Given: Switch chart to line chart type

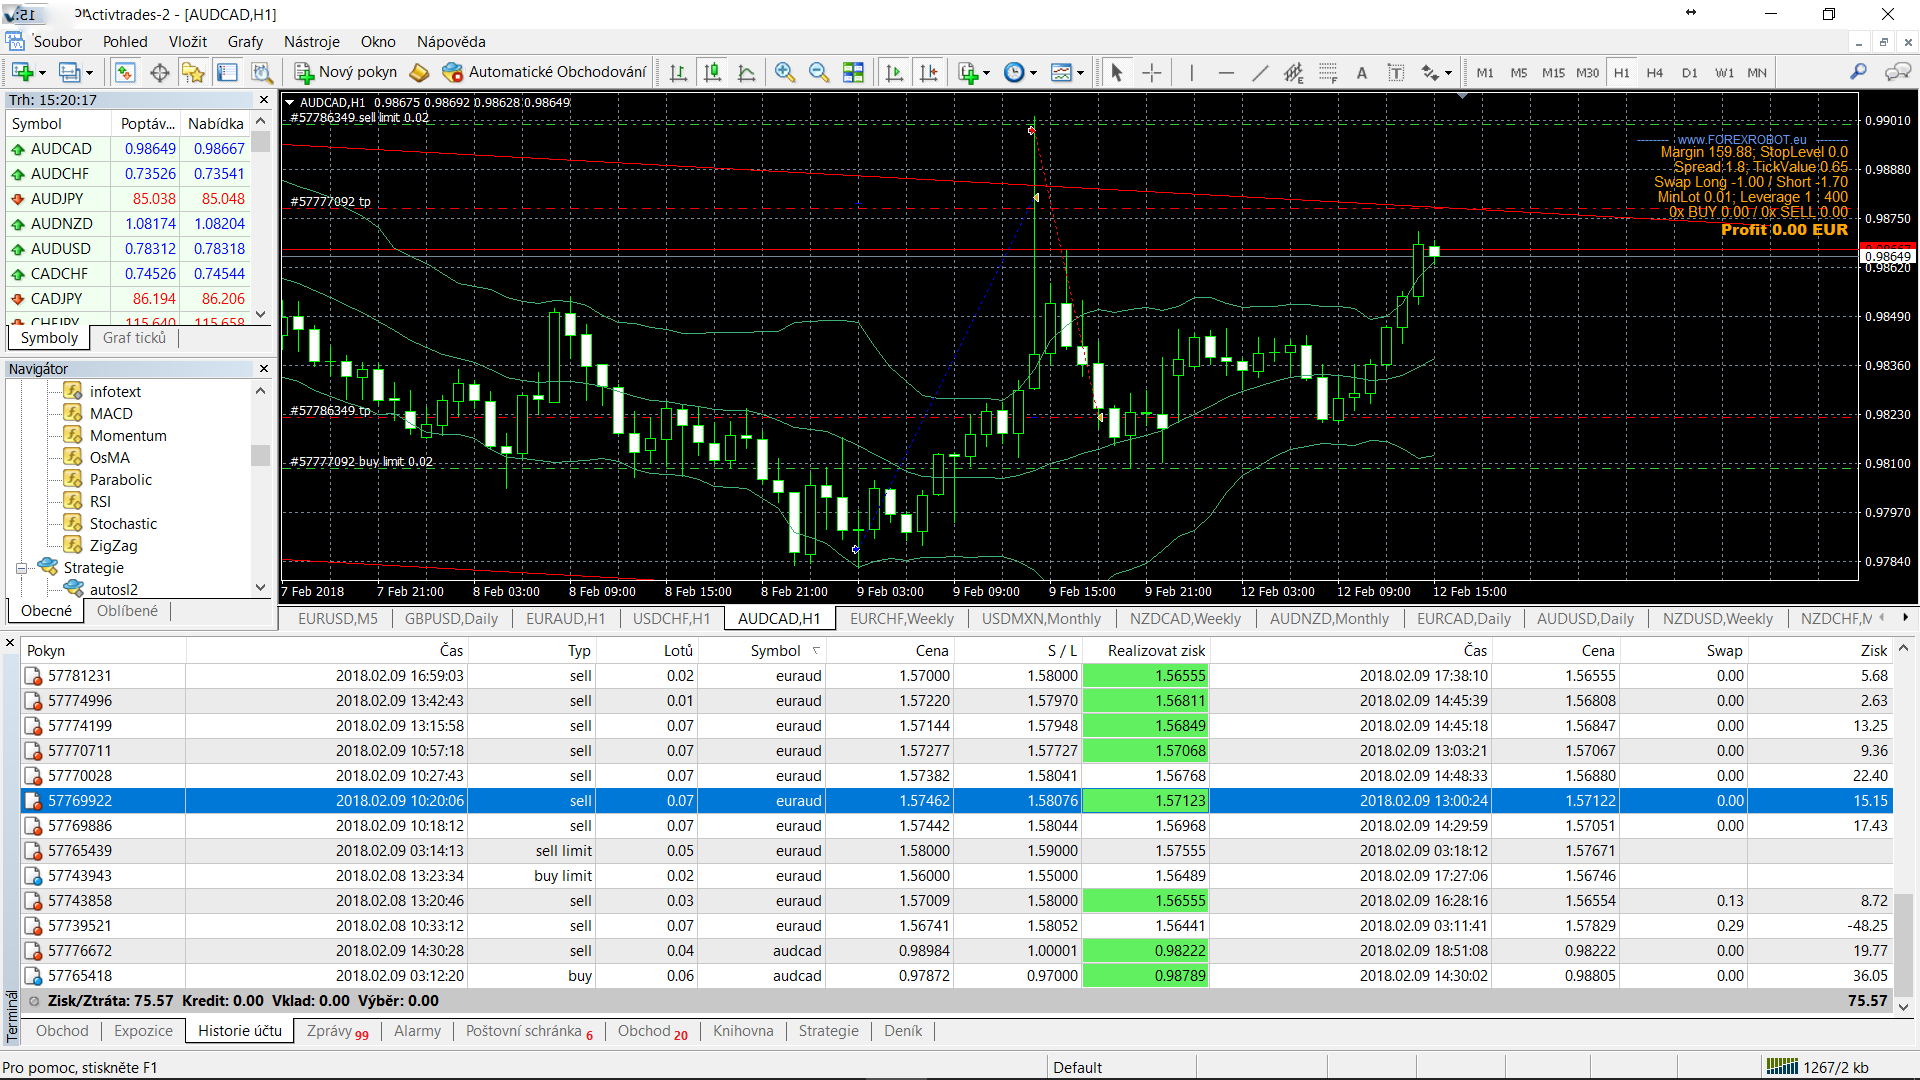Looking at the screenshot, I should [x=746, y=72].
